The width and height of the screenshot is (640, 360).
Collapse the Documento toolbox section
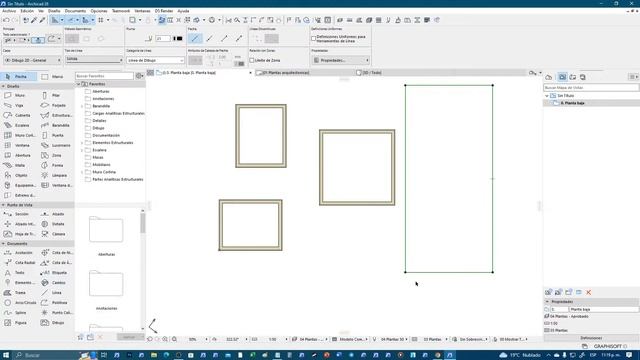(4, 244)
